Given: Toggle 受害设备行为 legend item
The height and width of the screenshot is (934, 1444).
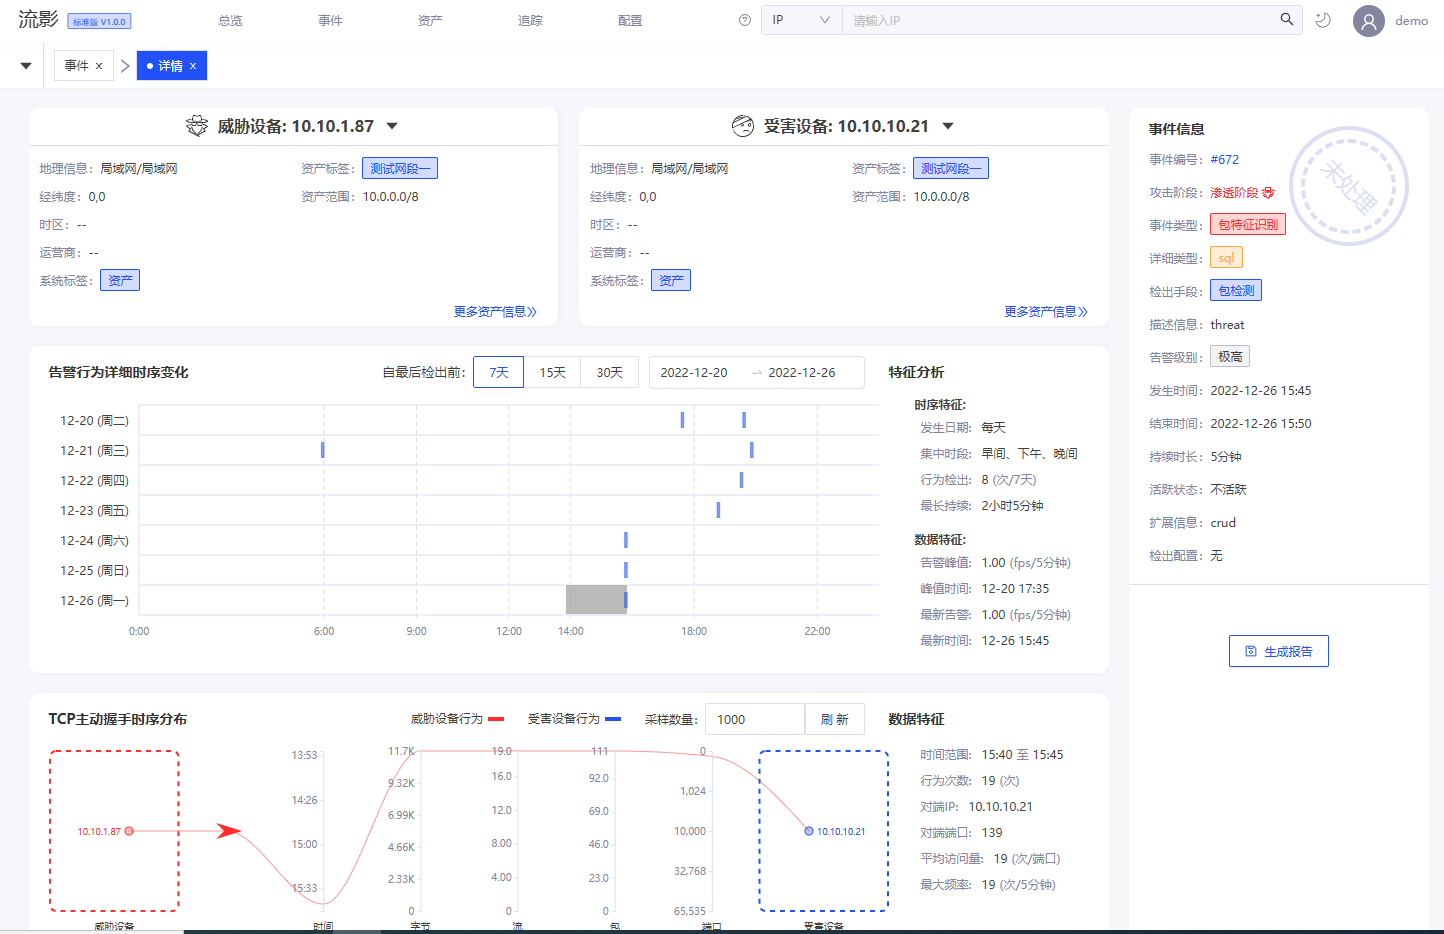Looking at the screenshot, I should [574, 719].
